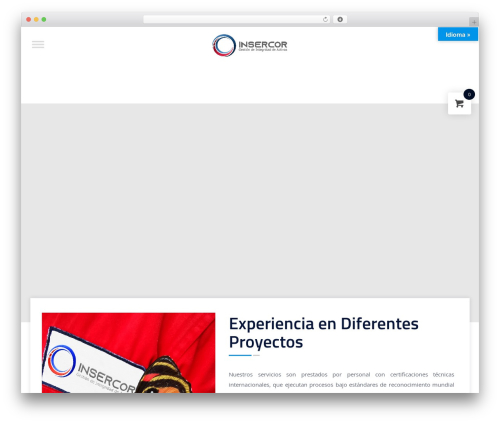Click the 'Experiencia en Diferentes Proyectos' heading
The width and height of the screenshot is (500, 423).
click(x=323, y=333)
